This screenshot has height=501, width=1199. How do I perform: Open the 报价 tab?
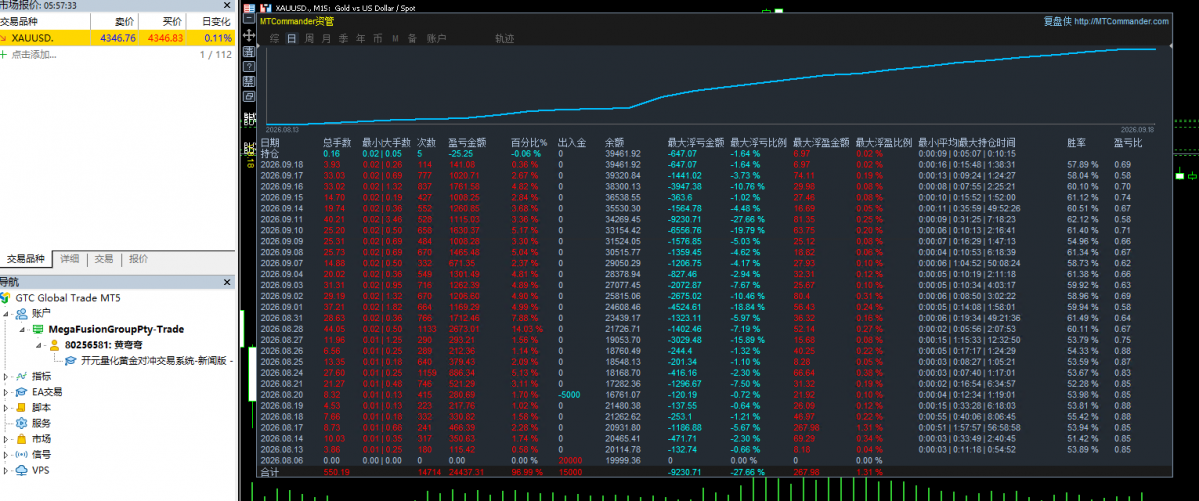tap(138, 259)
